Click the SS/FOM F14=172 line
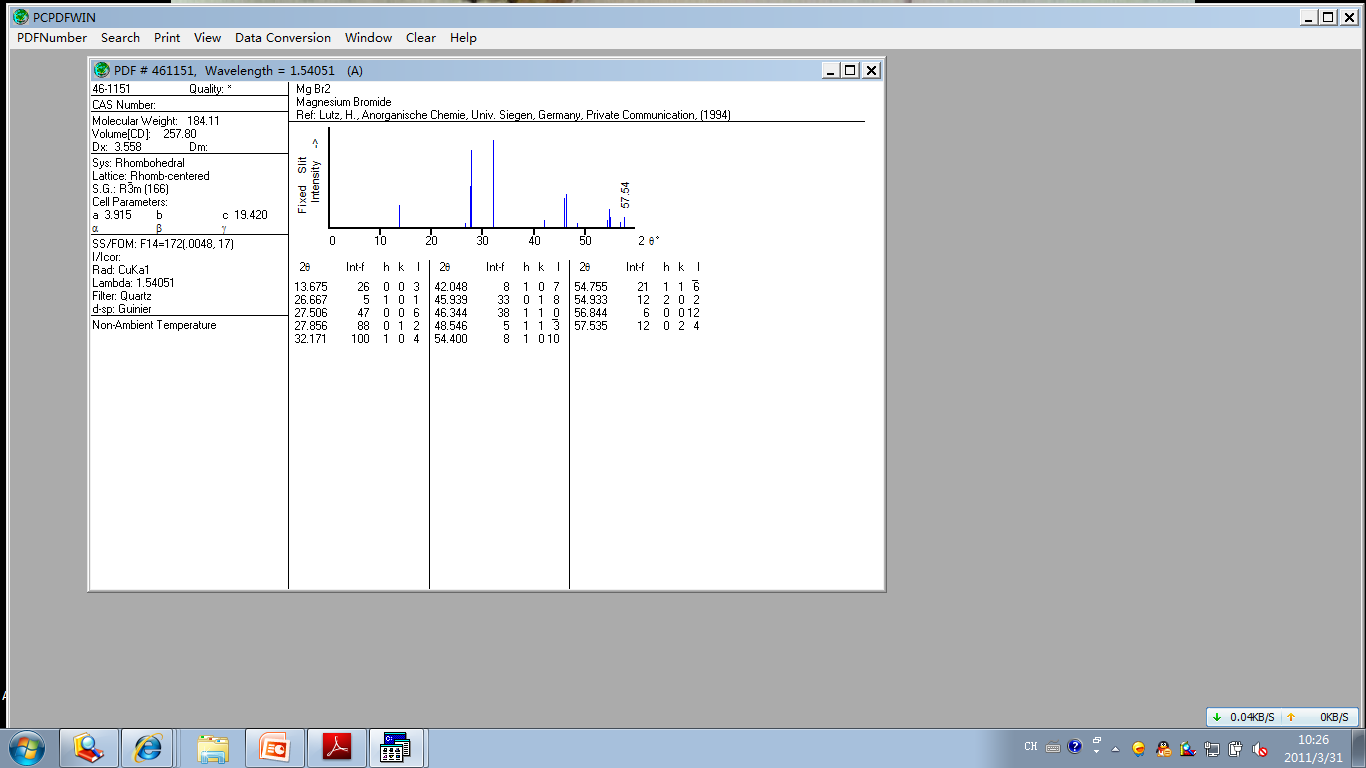The width and height of the screenshot is (1366, 768). point(163,244)
